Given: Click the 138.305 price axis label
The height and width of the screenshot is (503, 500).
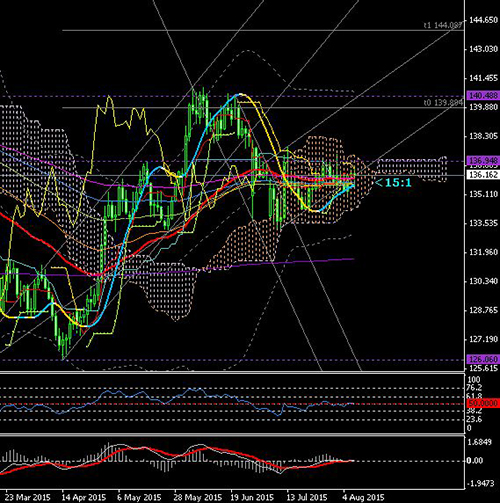Looking at the screenshot, I should (483, 136).
